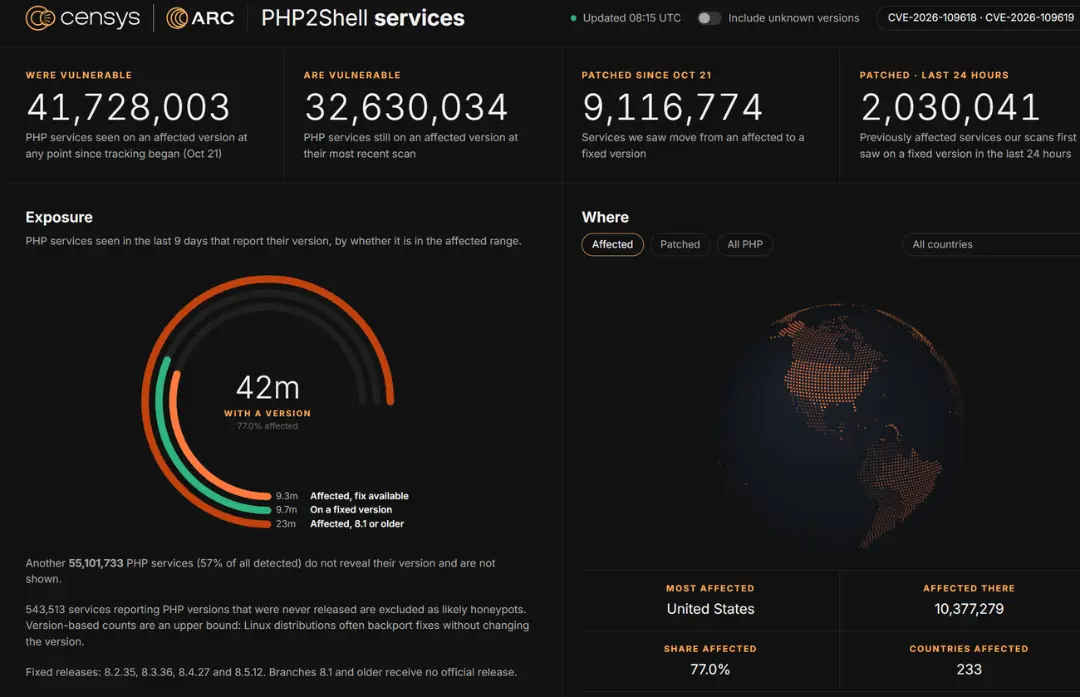Toggle Include unknown versions switch
The width and height of the screenshot is (1080, 697).
click(709, 18)
